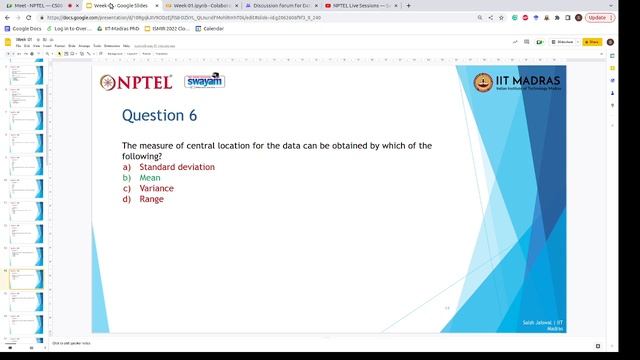Reload the page in the browser

click(29, 18)
